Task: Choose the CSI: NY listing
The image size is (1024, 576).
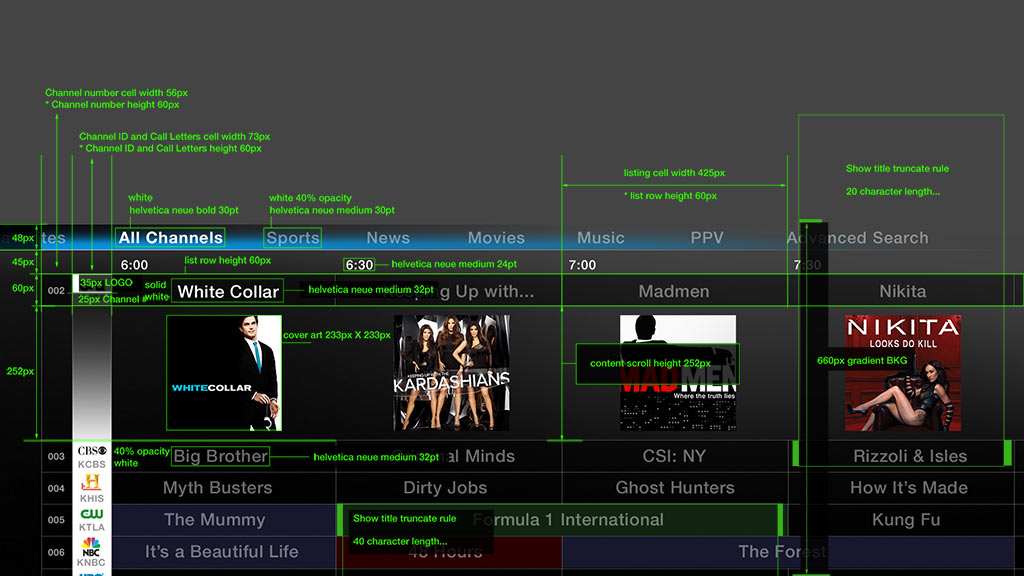Action: pos(674,456)
